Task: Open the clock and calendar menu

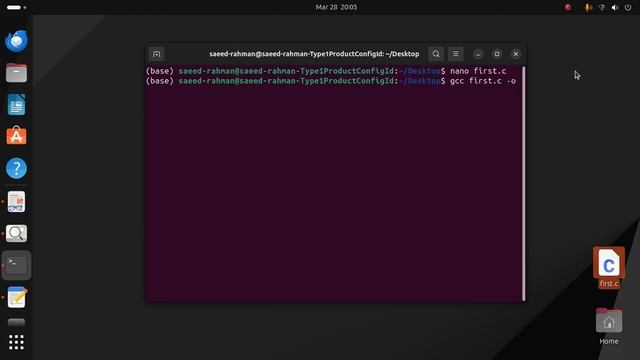Action: (336, 7)
